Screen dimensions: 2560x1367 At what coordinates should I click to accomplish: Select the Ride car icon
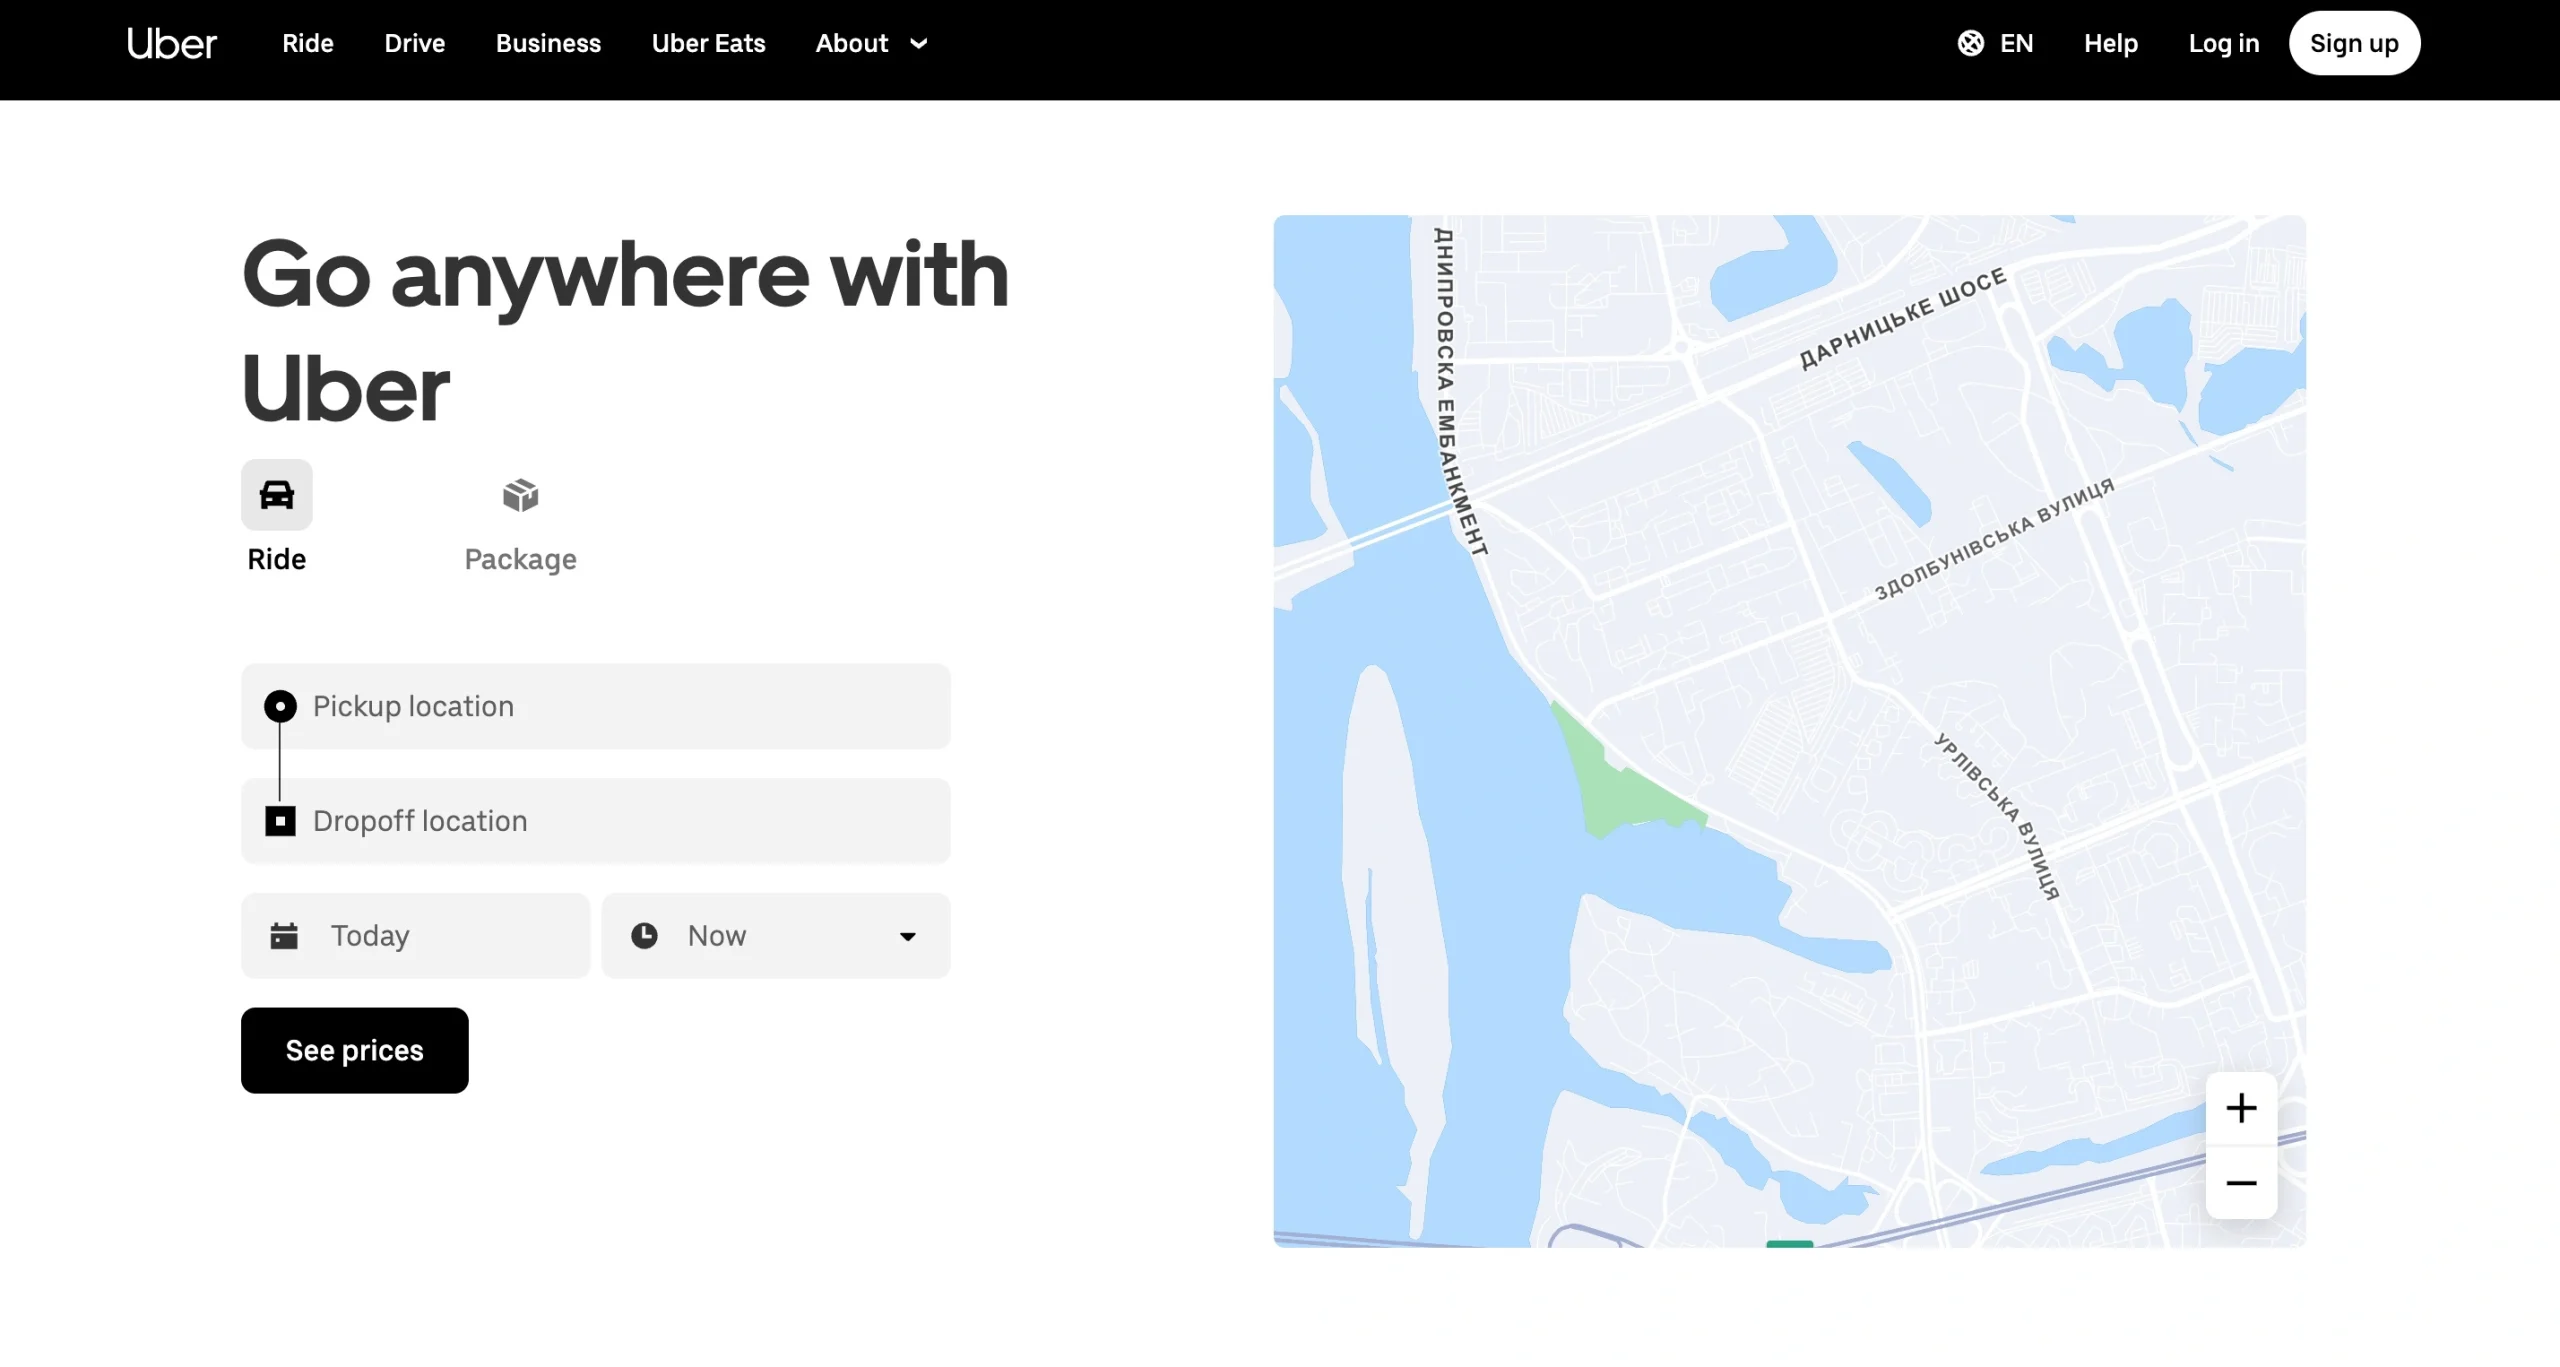276,495
